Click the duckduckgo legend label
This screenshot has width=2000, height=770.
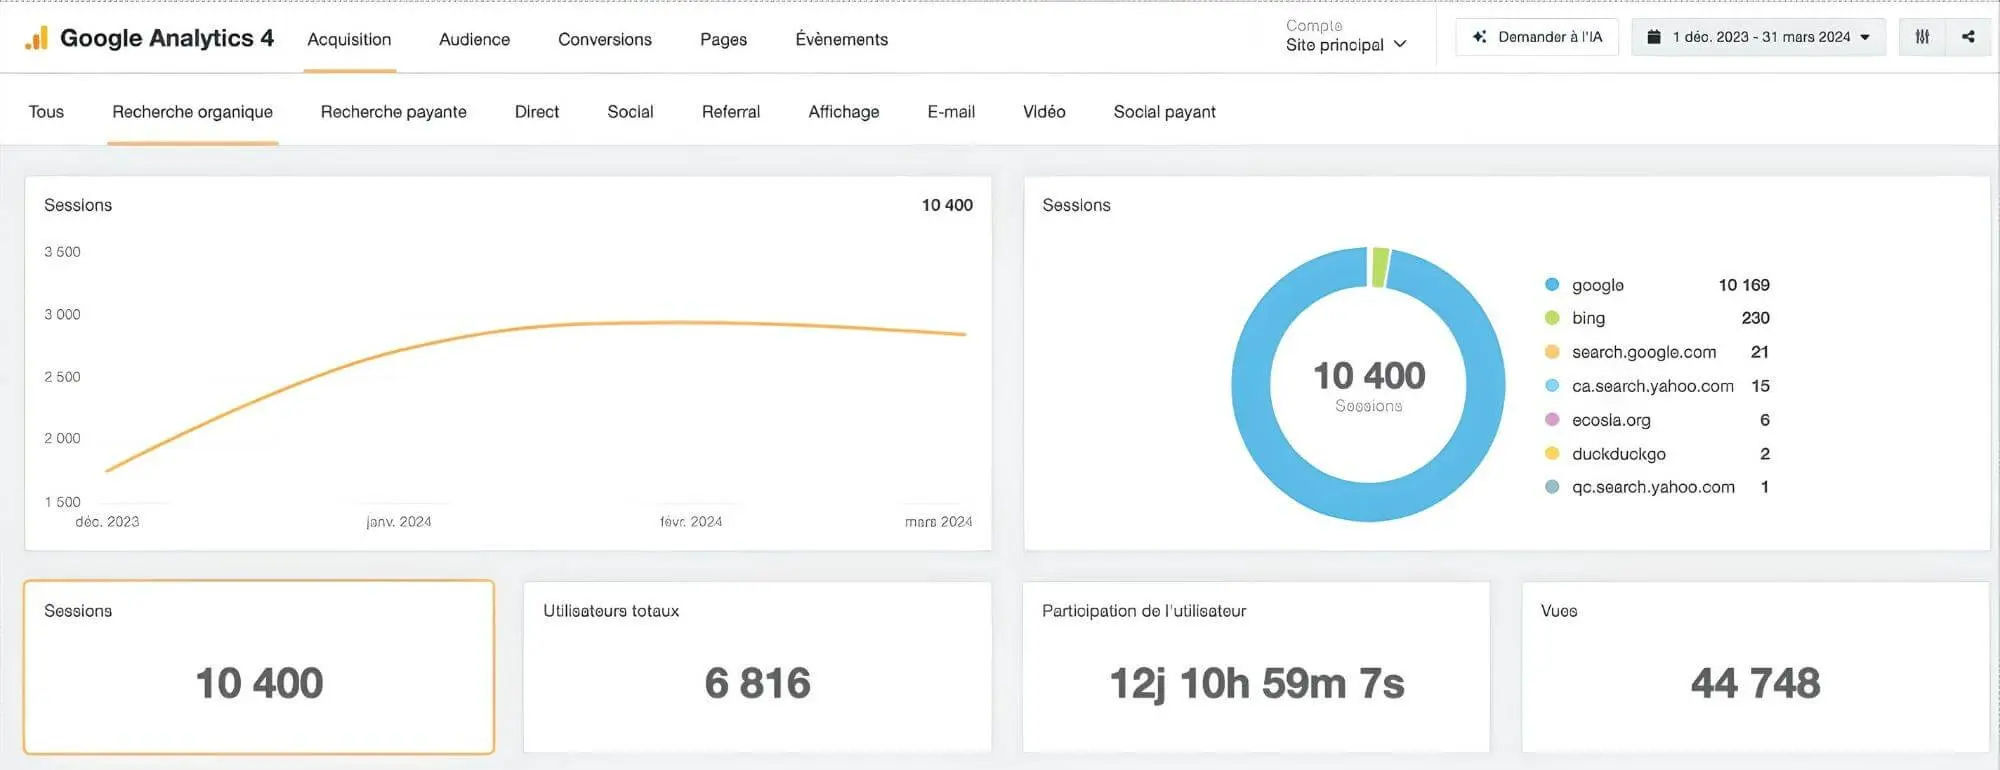pyautogui.click(x=1618, y=454)
